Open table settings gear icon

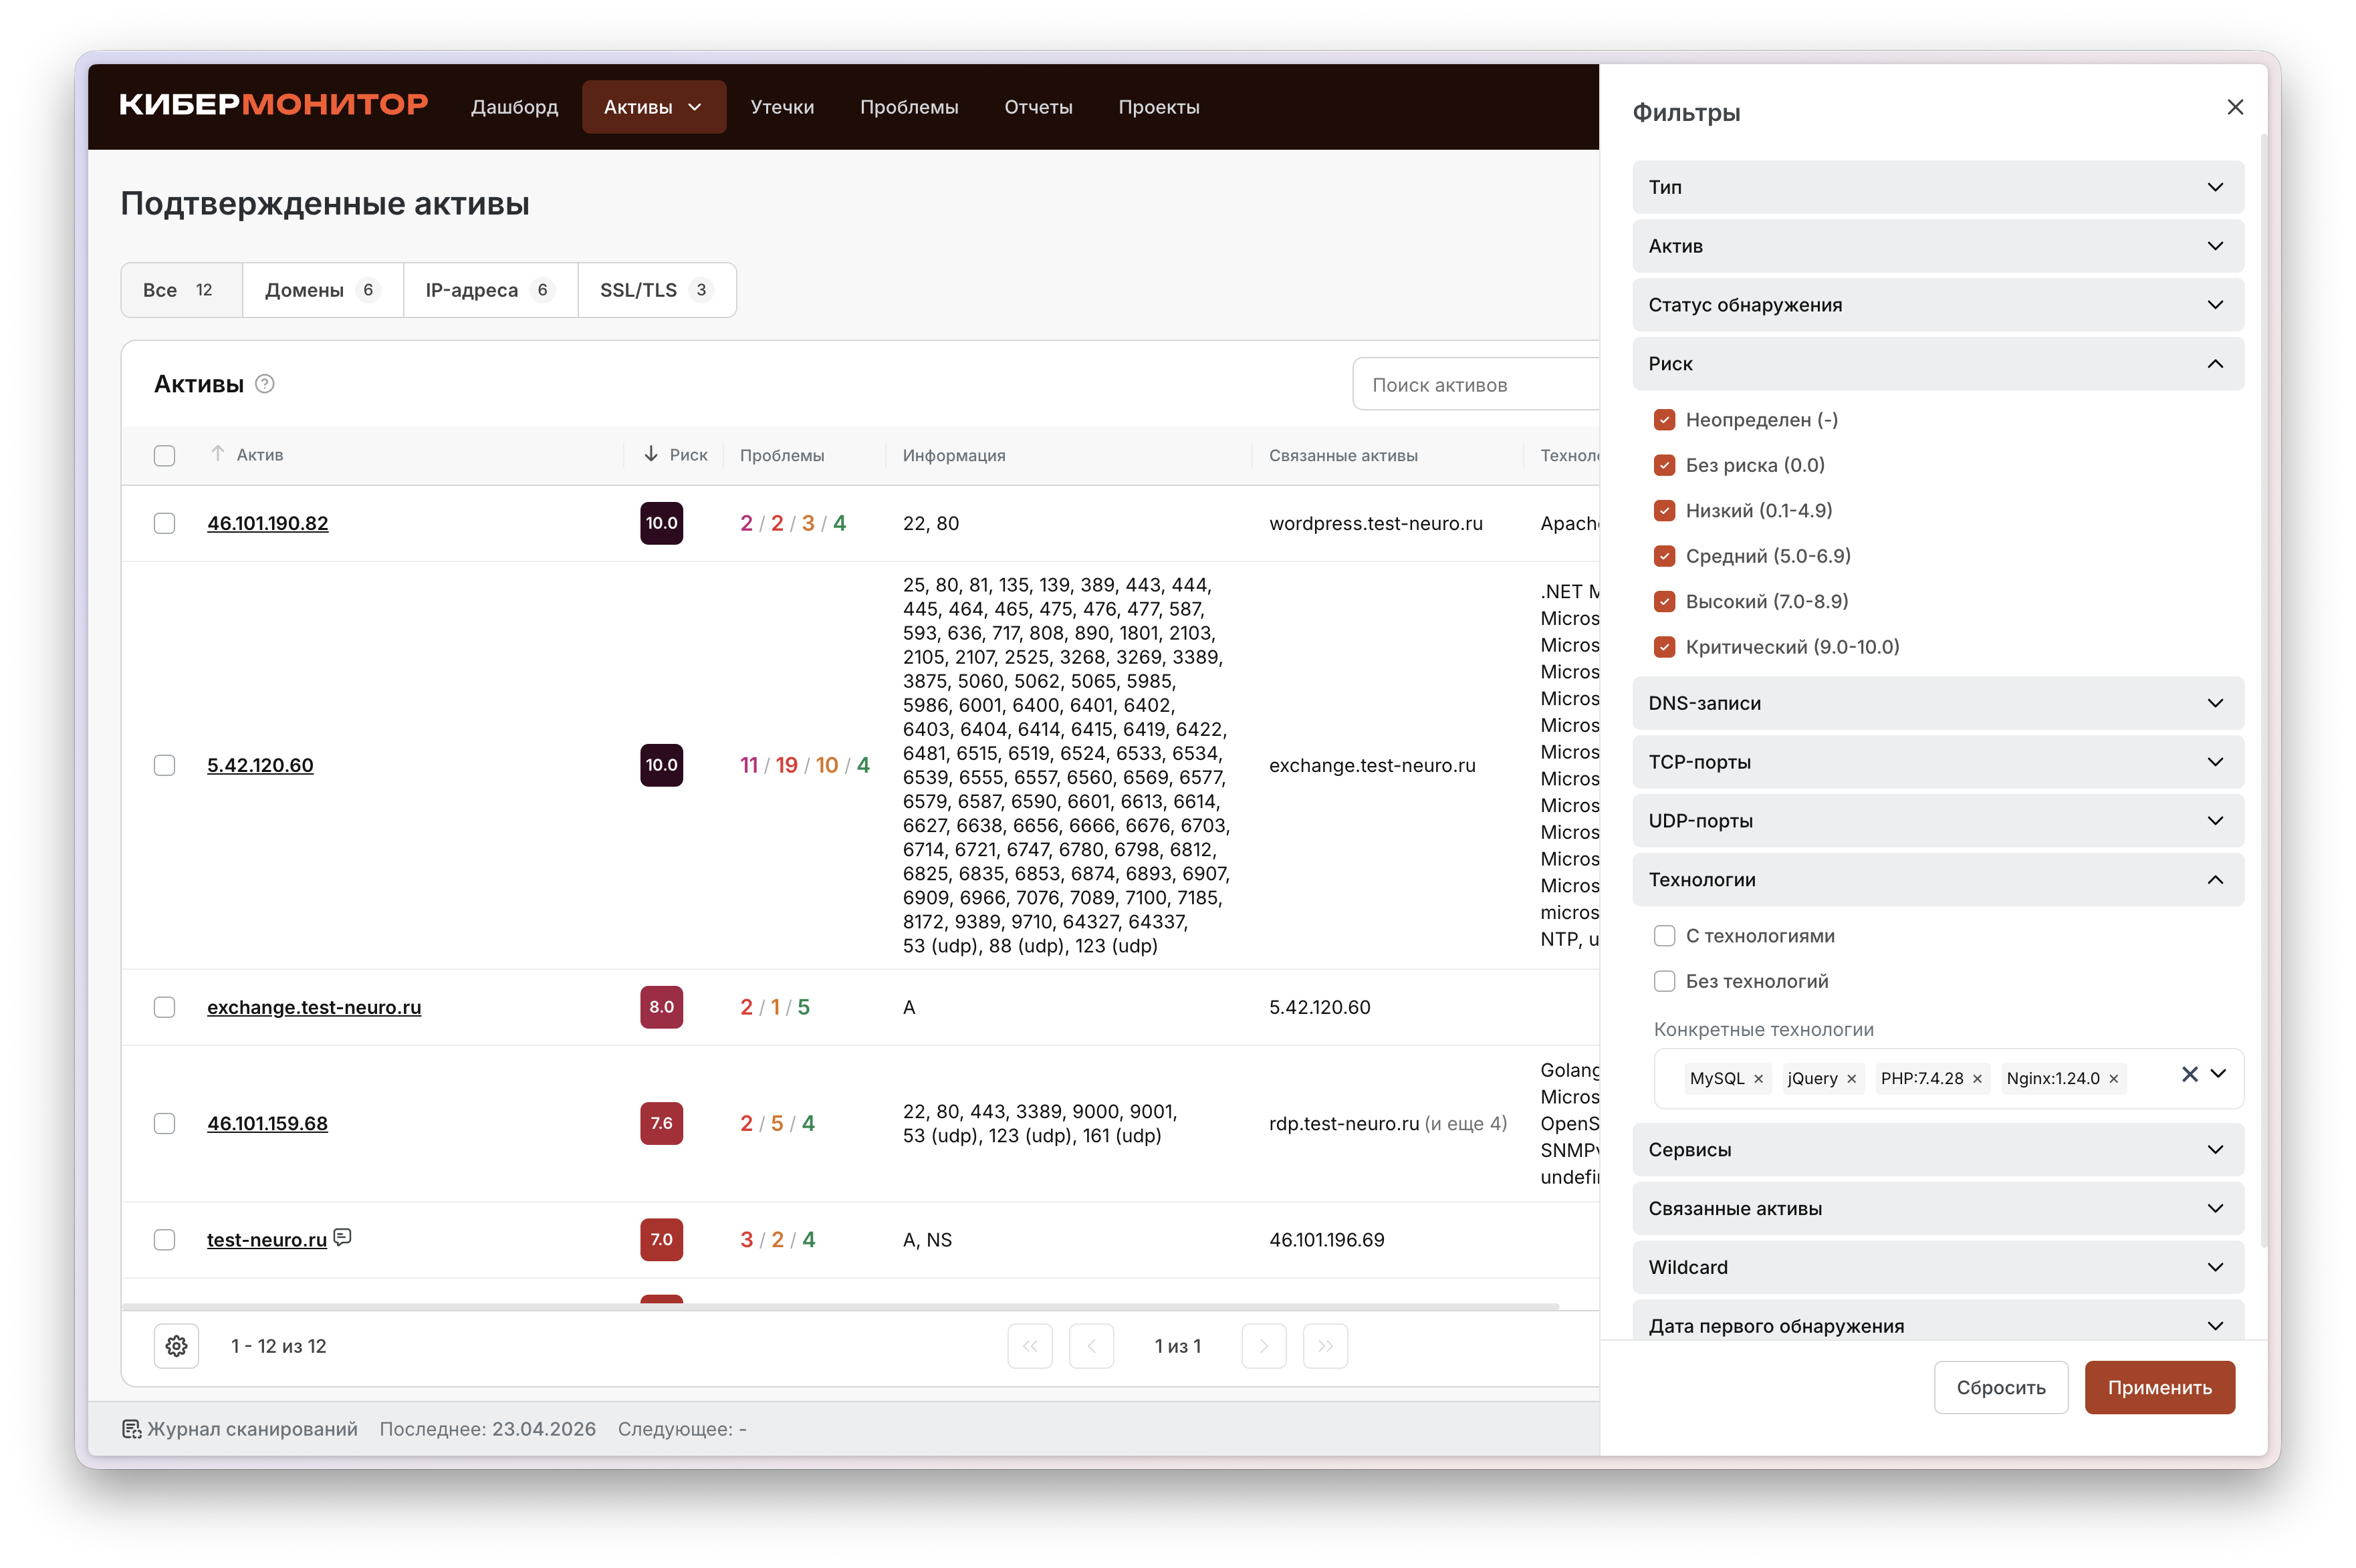[177, 1346]
